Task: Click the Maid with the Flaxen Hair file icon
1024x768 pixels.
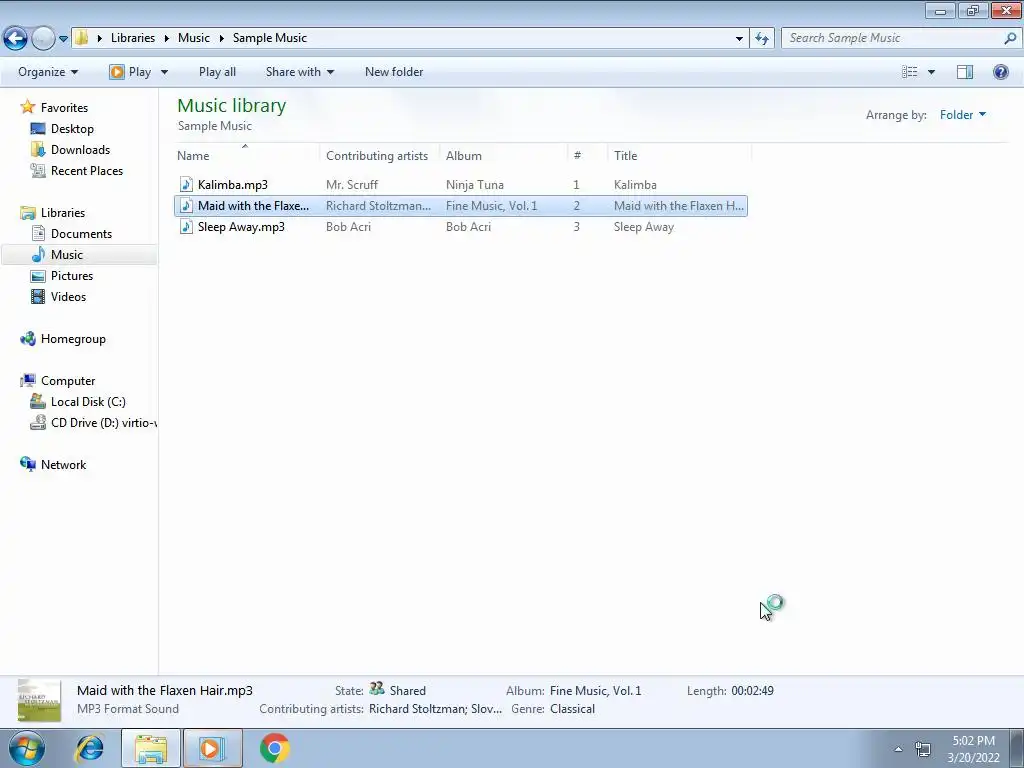Action: [x=186, y=206]
